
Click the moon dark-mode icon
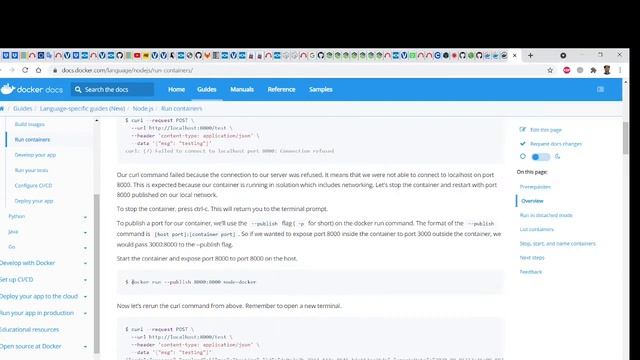coord(557,157)
